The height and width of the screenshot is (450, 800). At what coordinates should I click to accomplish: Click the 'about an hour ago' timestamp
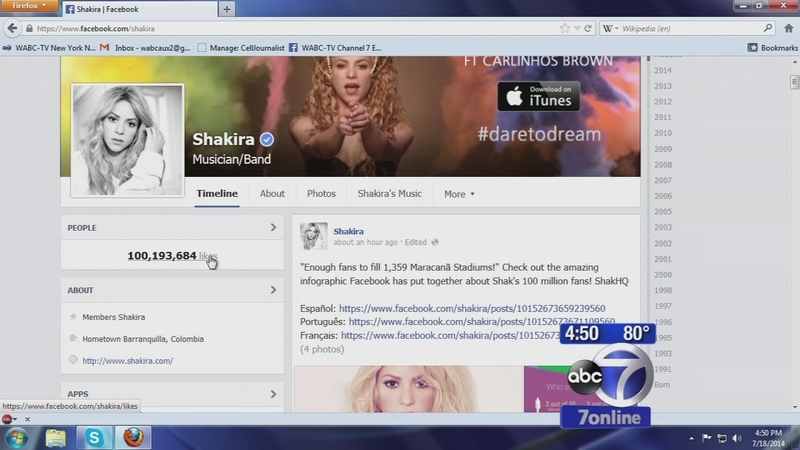click(365, 242)
